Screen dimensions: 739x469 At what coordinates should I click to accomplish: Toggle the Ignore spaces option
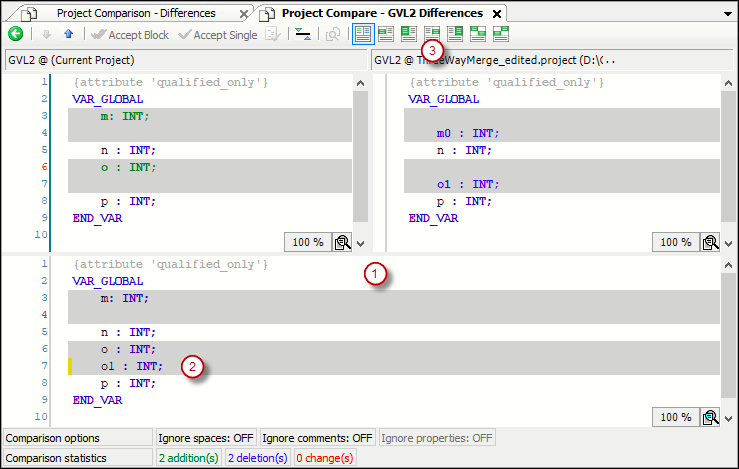pos(206,438)
